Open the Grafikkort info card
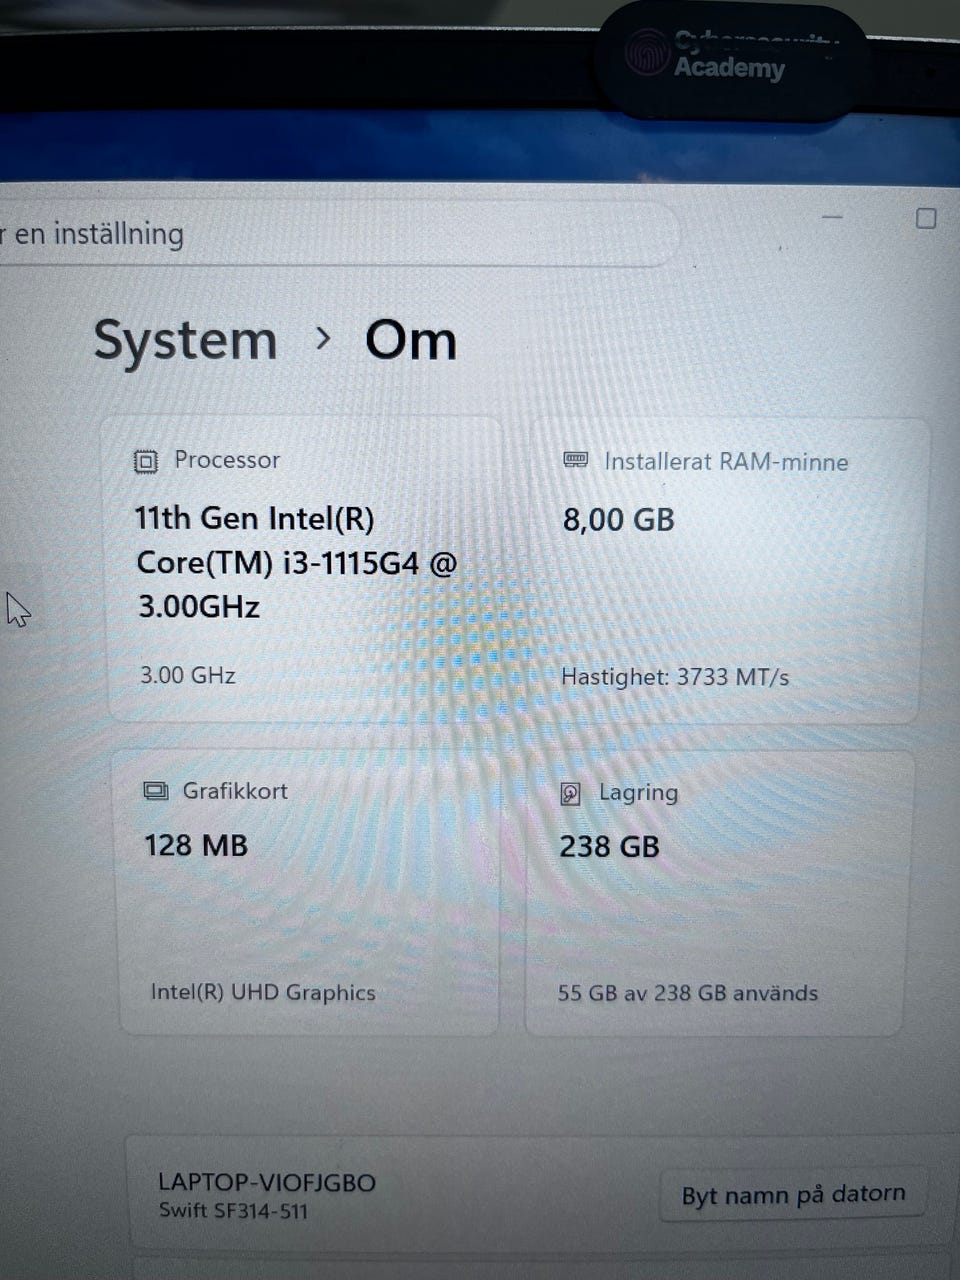Screen dimensions: 960x1280 coord(308,893)
